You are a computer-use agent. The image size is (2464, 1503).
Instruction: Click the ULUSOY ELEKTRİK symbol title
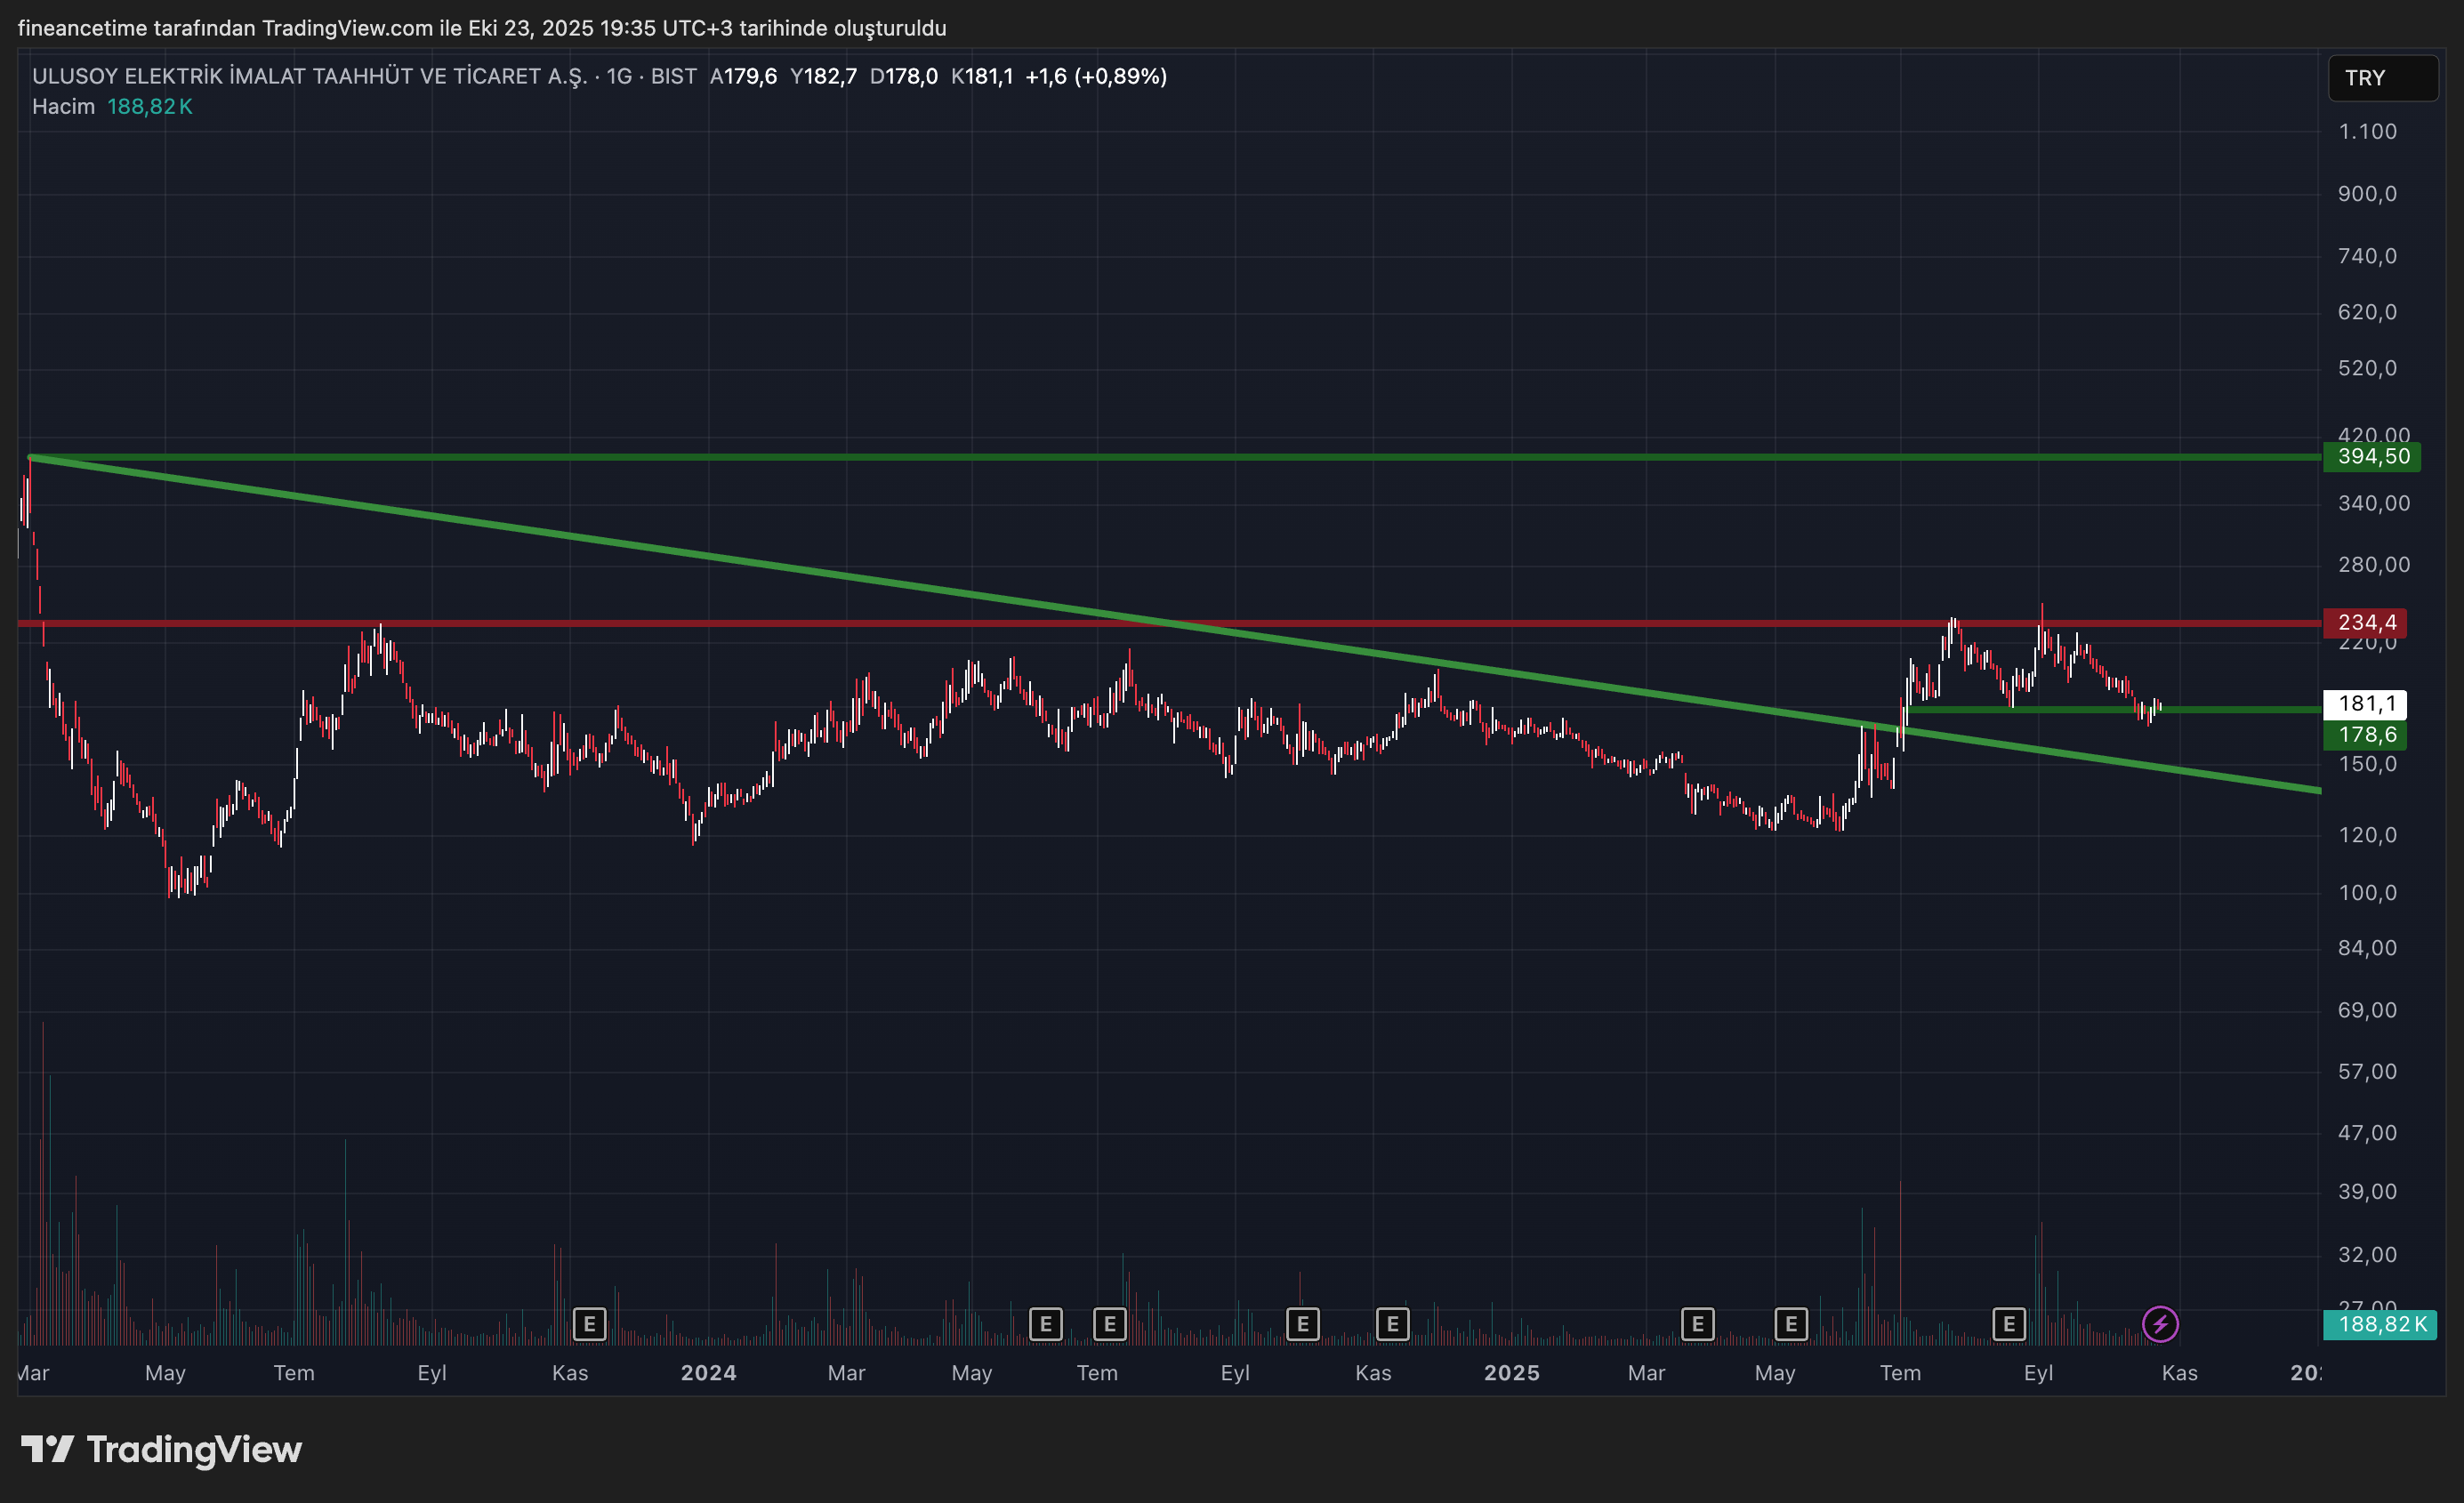[x=308, y=76]
